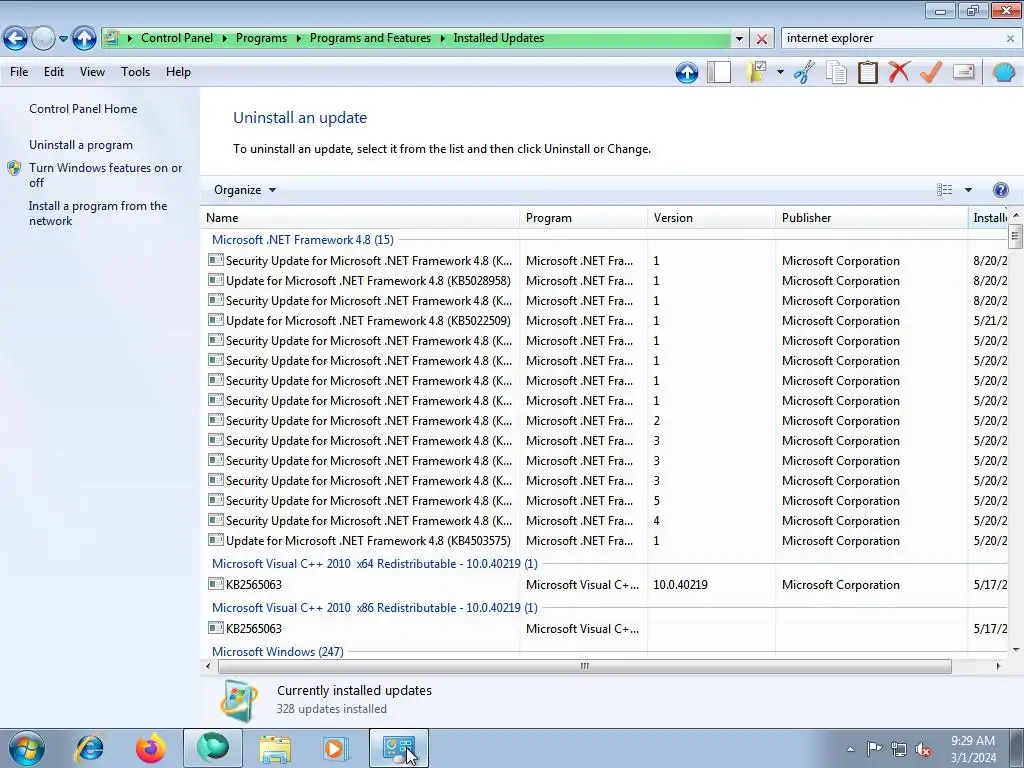This screenshot has height=768, width=1024.
Task: Open the Organize dropdown menu
Action: tap(245, 189)
